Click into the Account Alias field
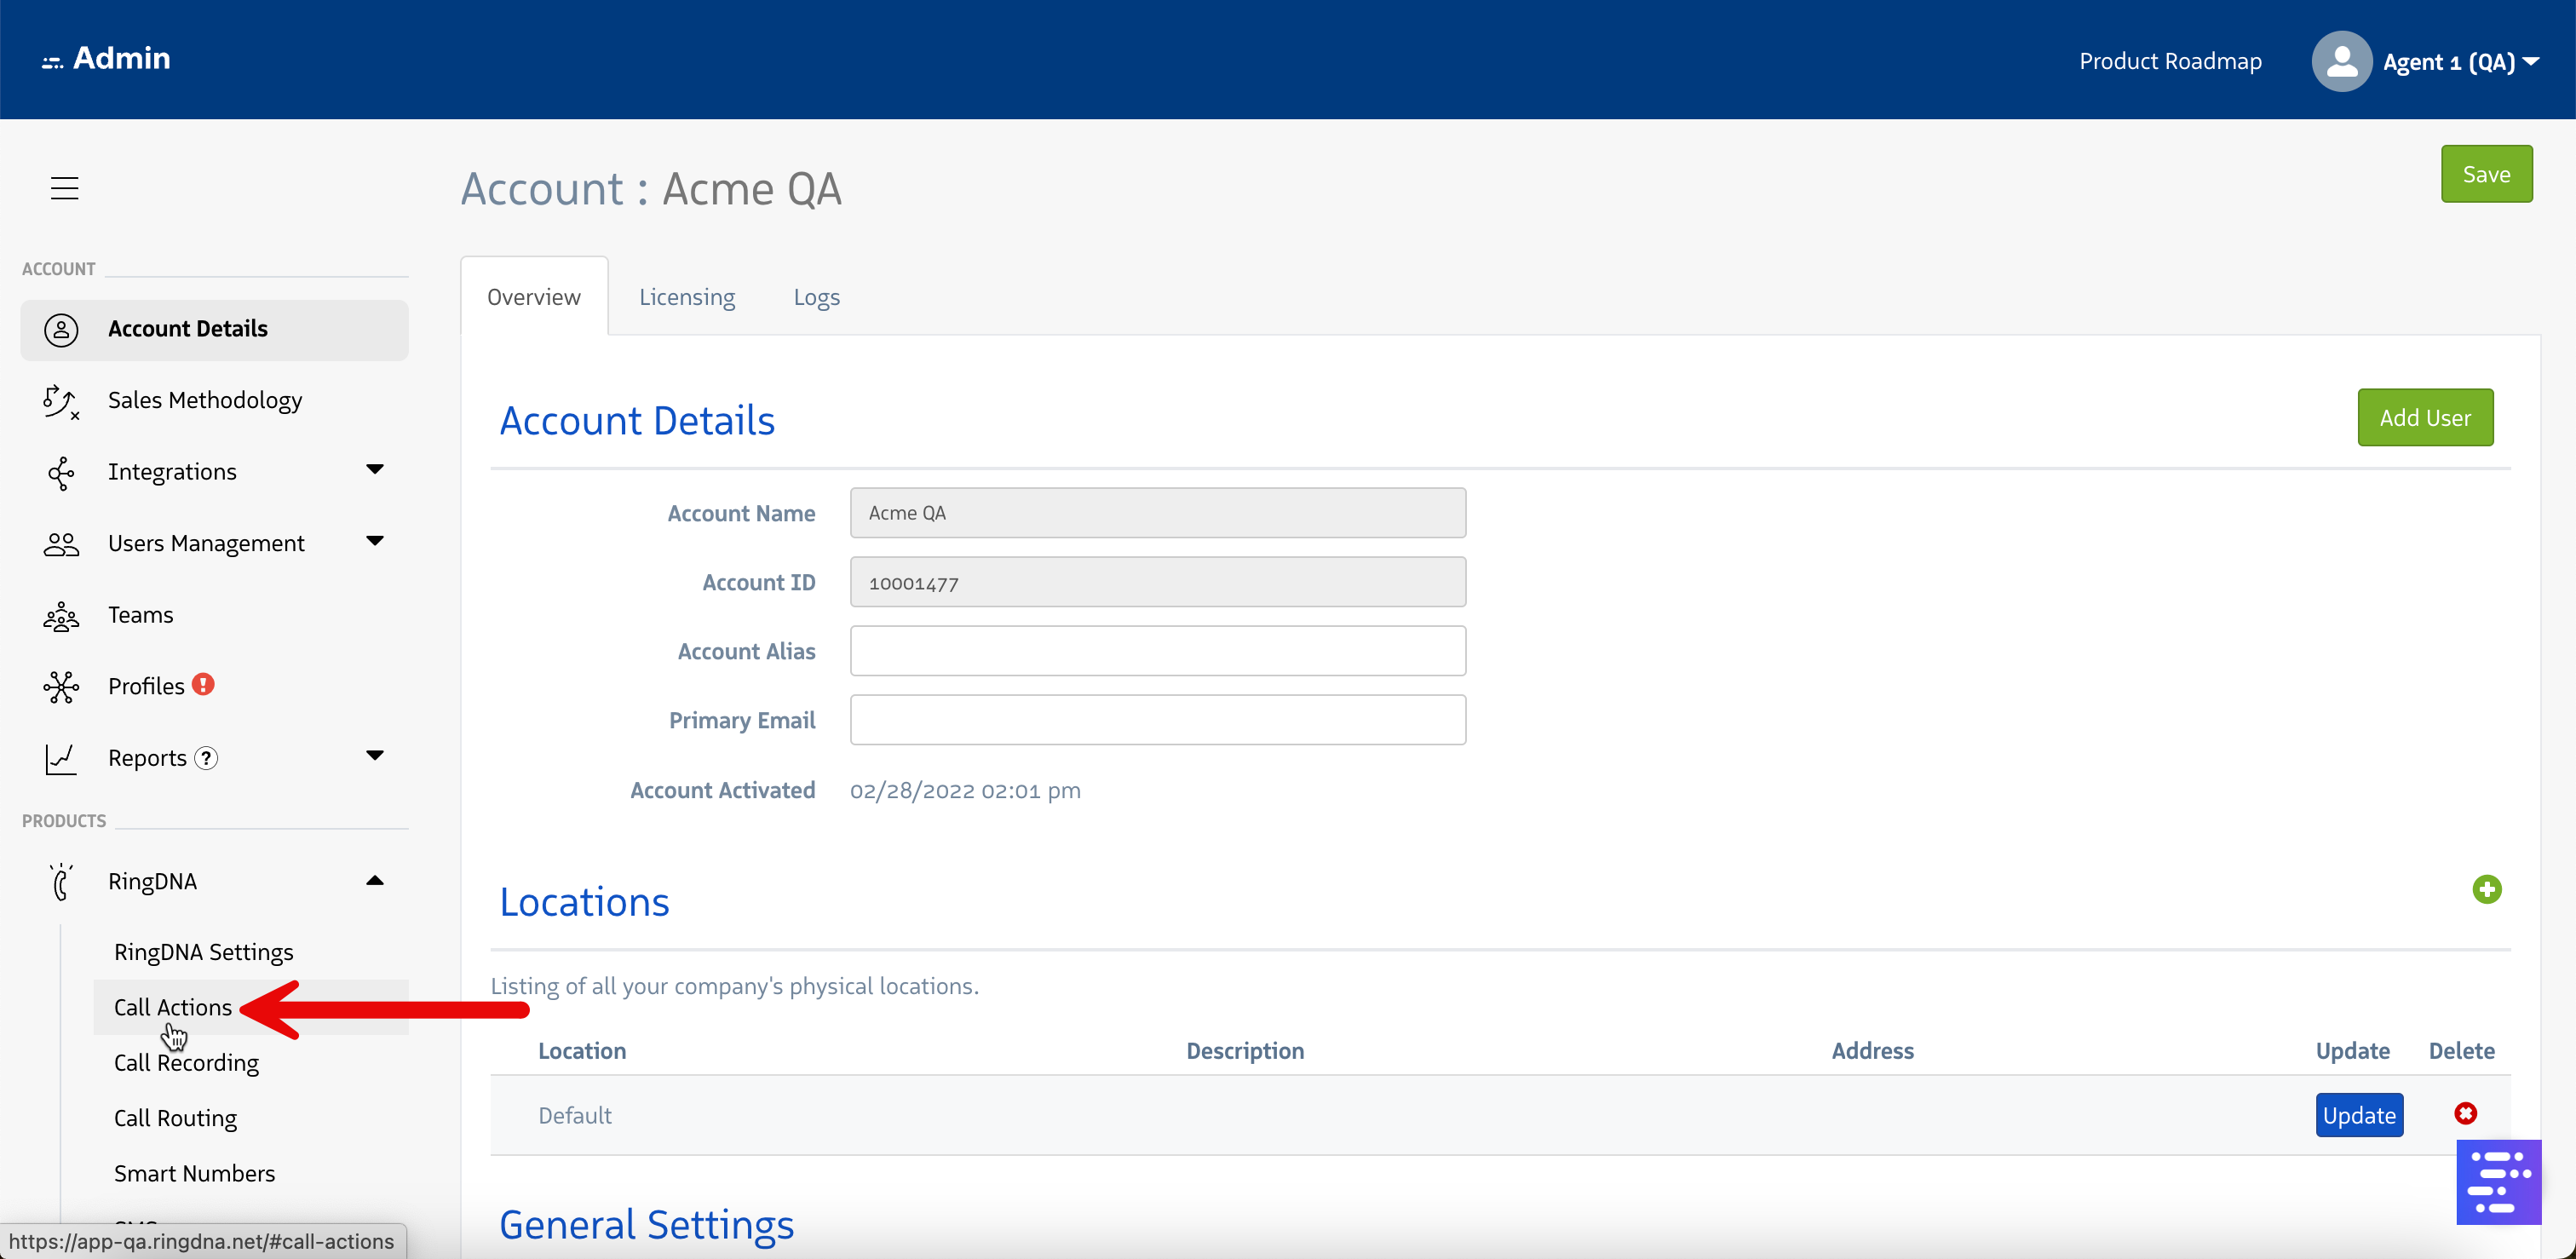 [1157, 651]
